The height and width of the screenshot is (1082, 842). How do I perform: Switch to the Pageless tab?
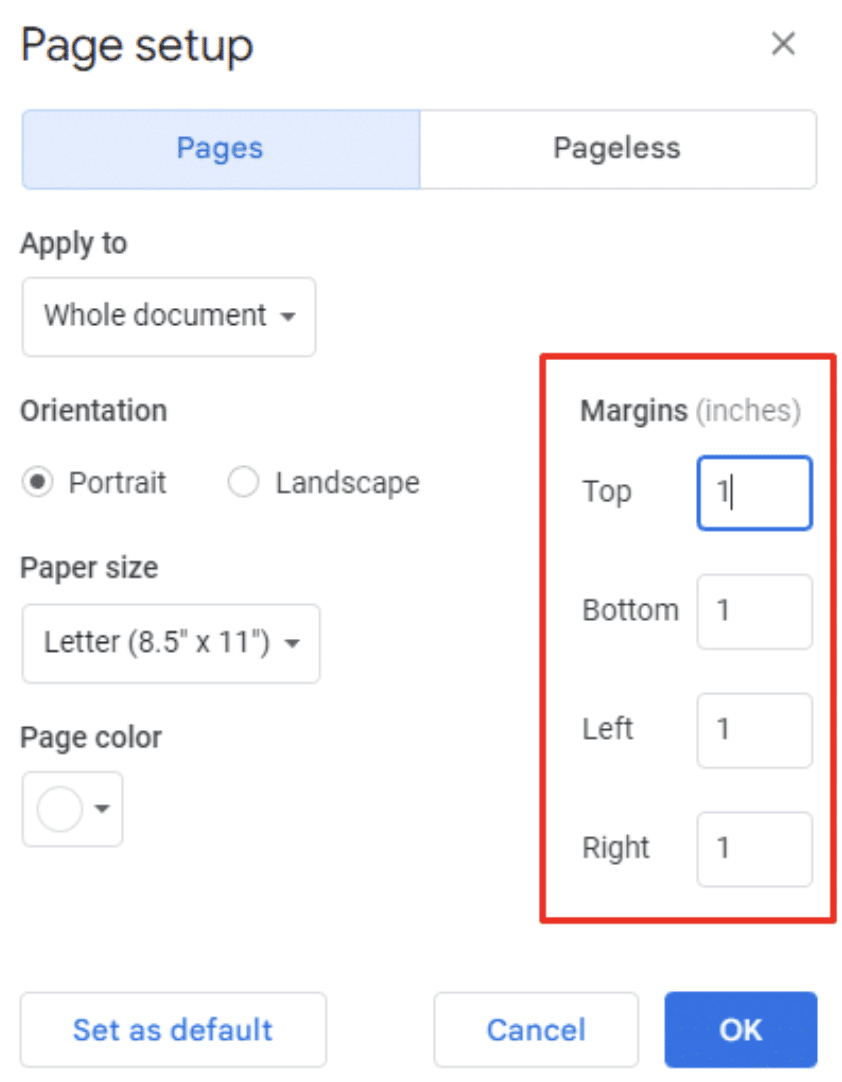pos(619,148)
